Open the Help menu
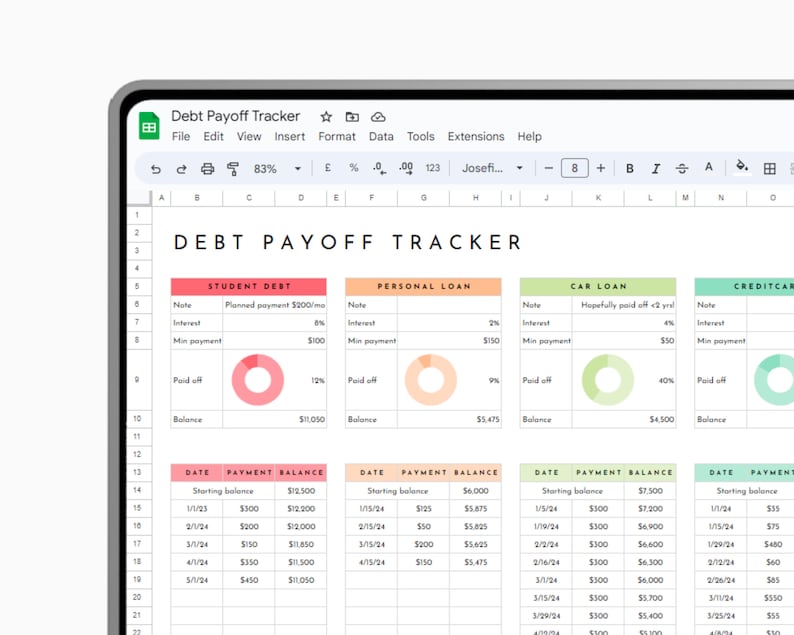Viewport: 794px width, 635px height. coord(530,137)
